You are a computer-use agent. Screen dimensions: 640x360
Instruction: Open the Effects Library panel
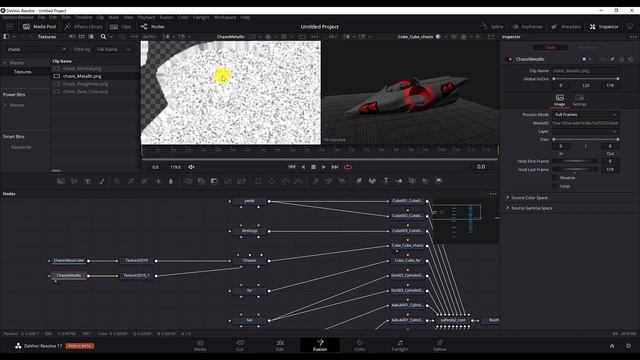click(84, 27)
